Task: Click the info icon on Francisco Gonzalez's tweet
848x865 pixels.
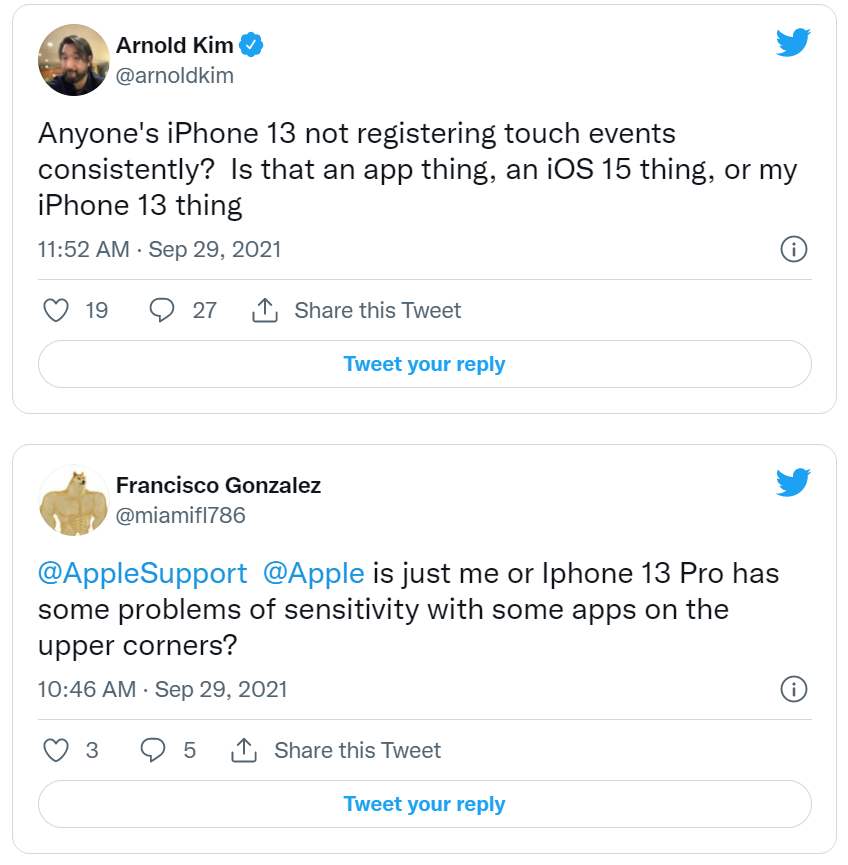Action: tap(793, 689)
